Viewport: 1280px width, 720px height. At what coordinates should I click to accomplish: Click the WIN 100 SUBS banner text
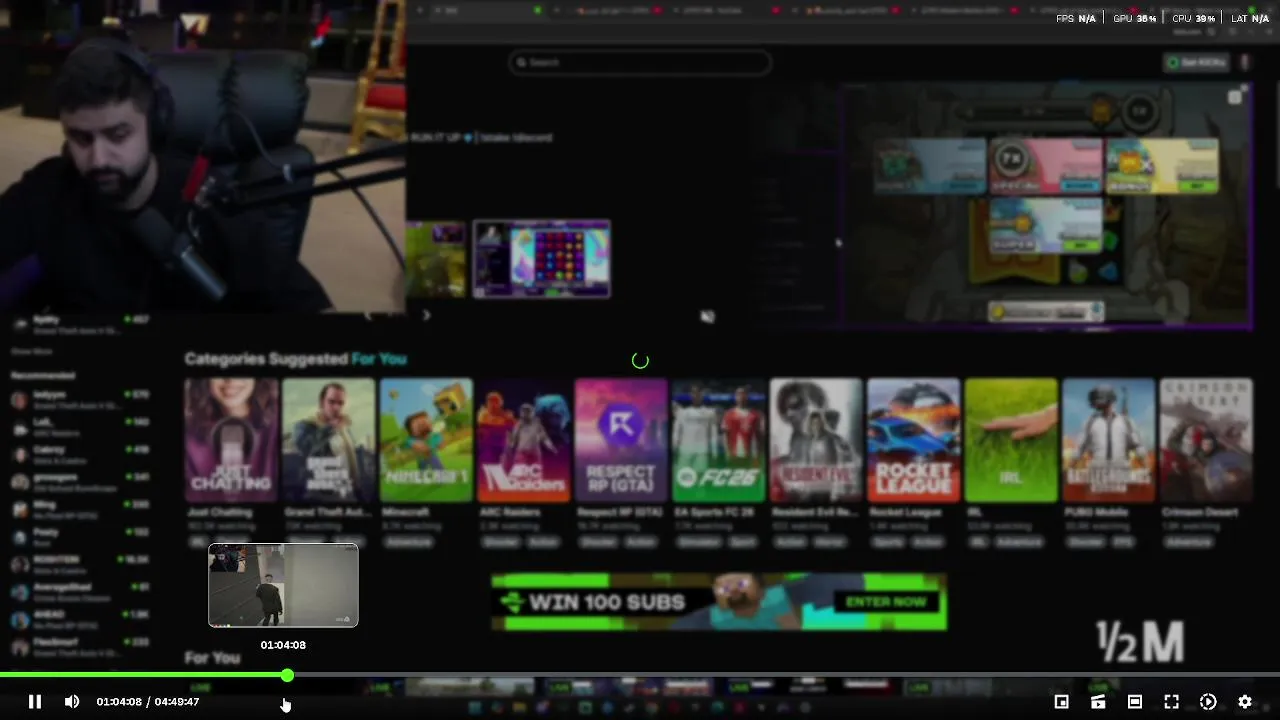(x=606, y=602)
